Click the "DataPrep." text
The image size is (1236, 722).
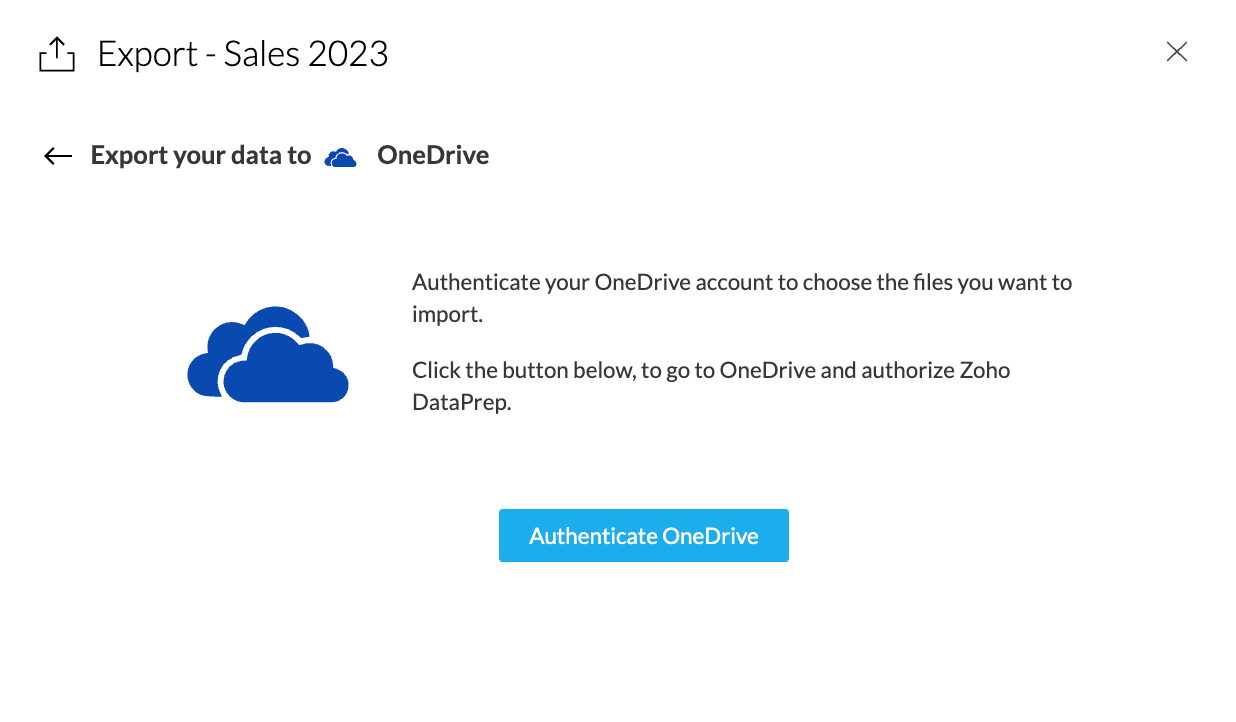(x=461, y=403)
